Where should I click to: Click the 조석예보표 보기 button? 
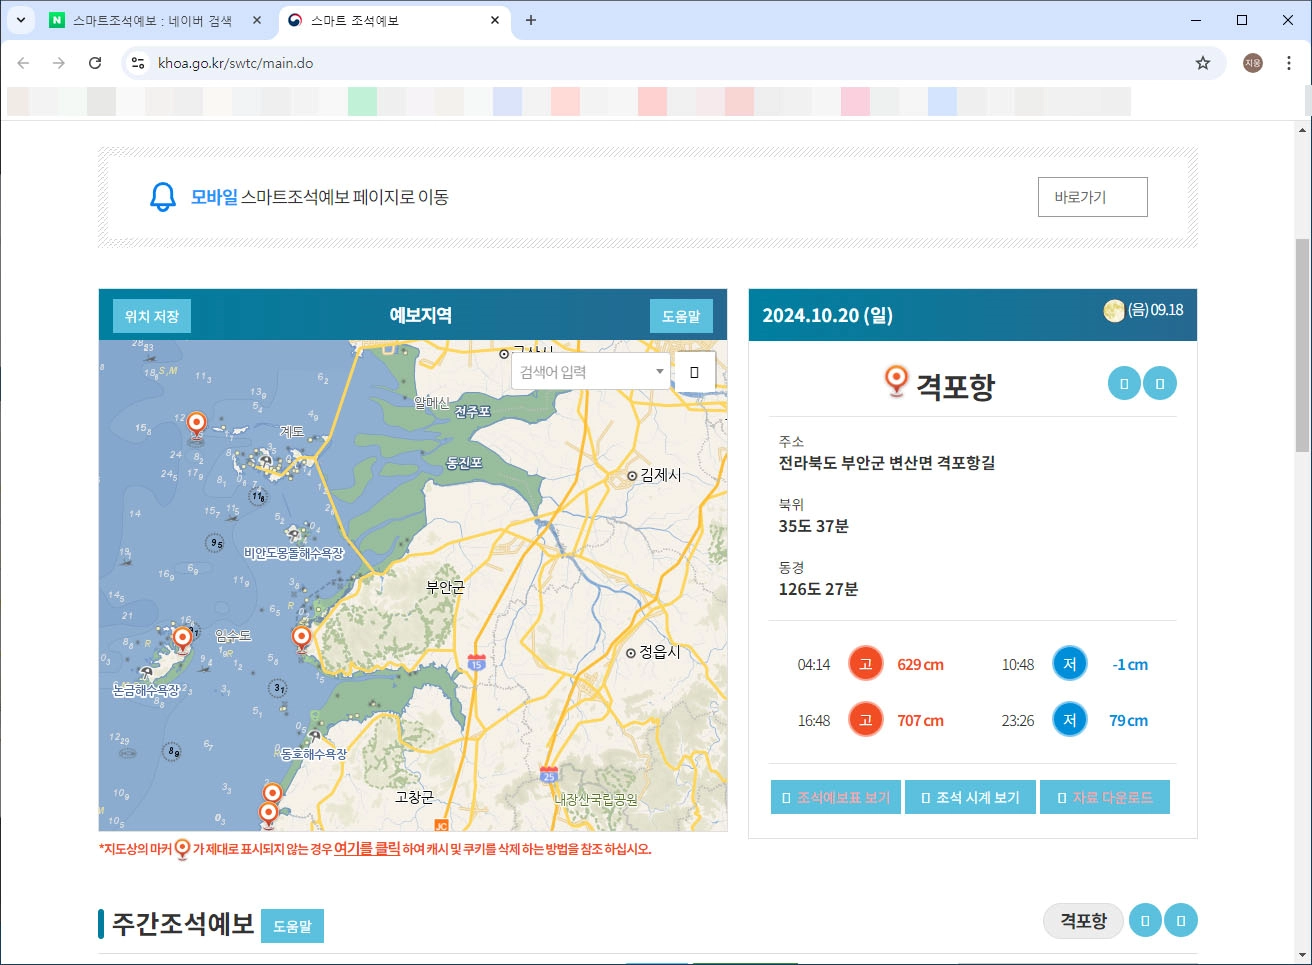836,797
